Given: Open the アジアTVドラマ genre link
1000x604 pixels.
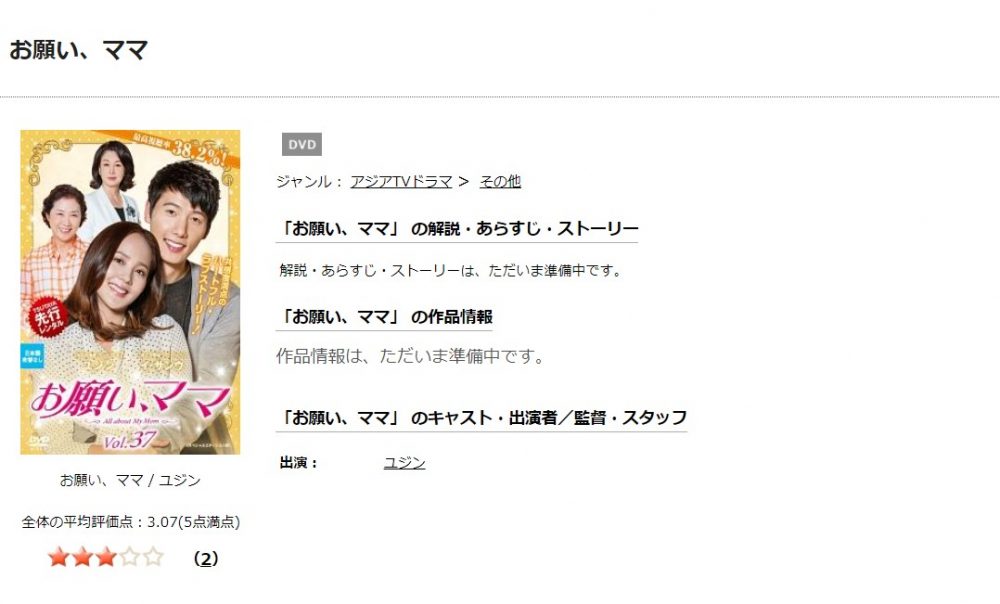Looking at the screenshot, I should point(401,182).
